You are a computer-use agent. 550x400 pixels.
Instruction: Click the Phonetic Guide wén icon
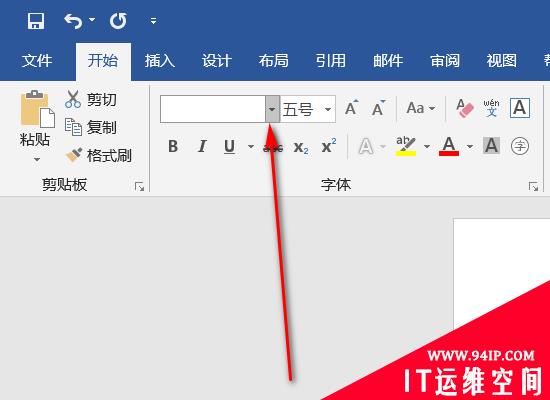[491, 108]
